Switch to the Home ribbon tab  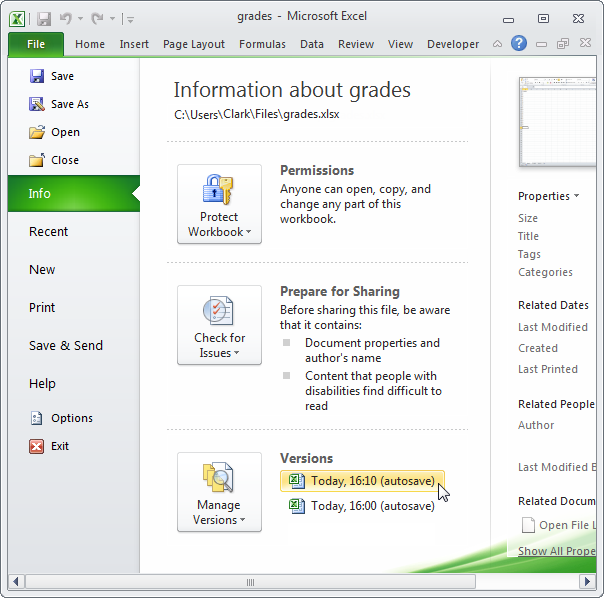click(x=90, y=44)
